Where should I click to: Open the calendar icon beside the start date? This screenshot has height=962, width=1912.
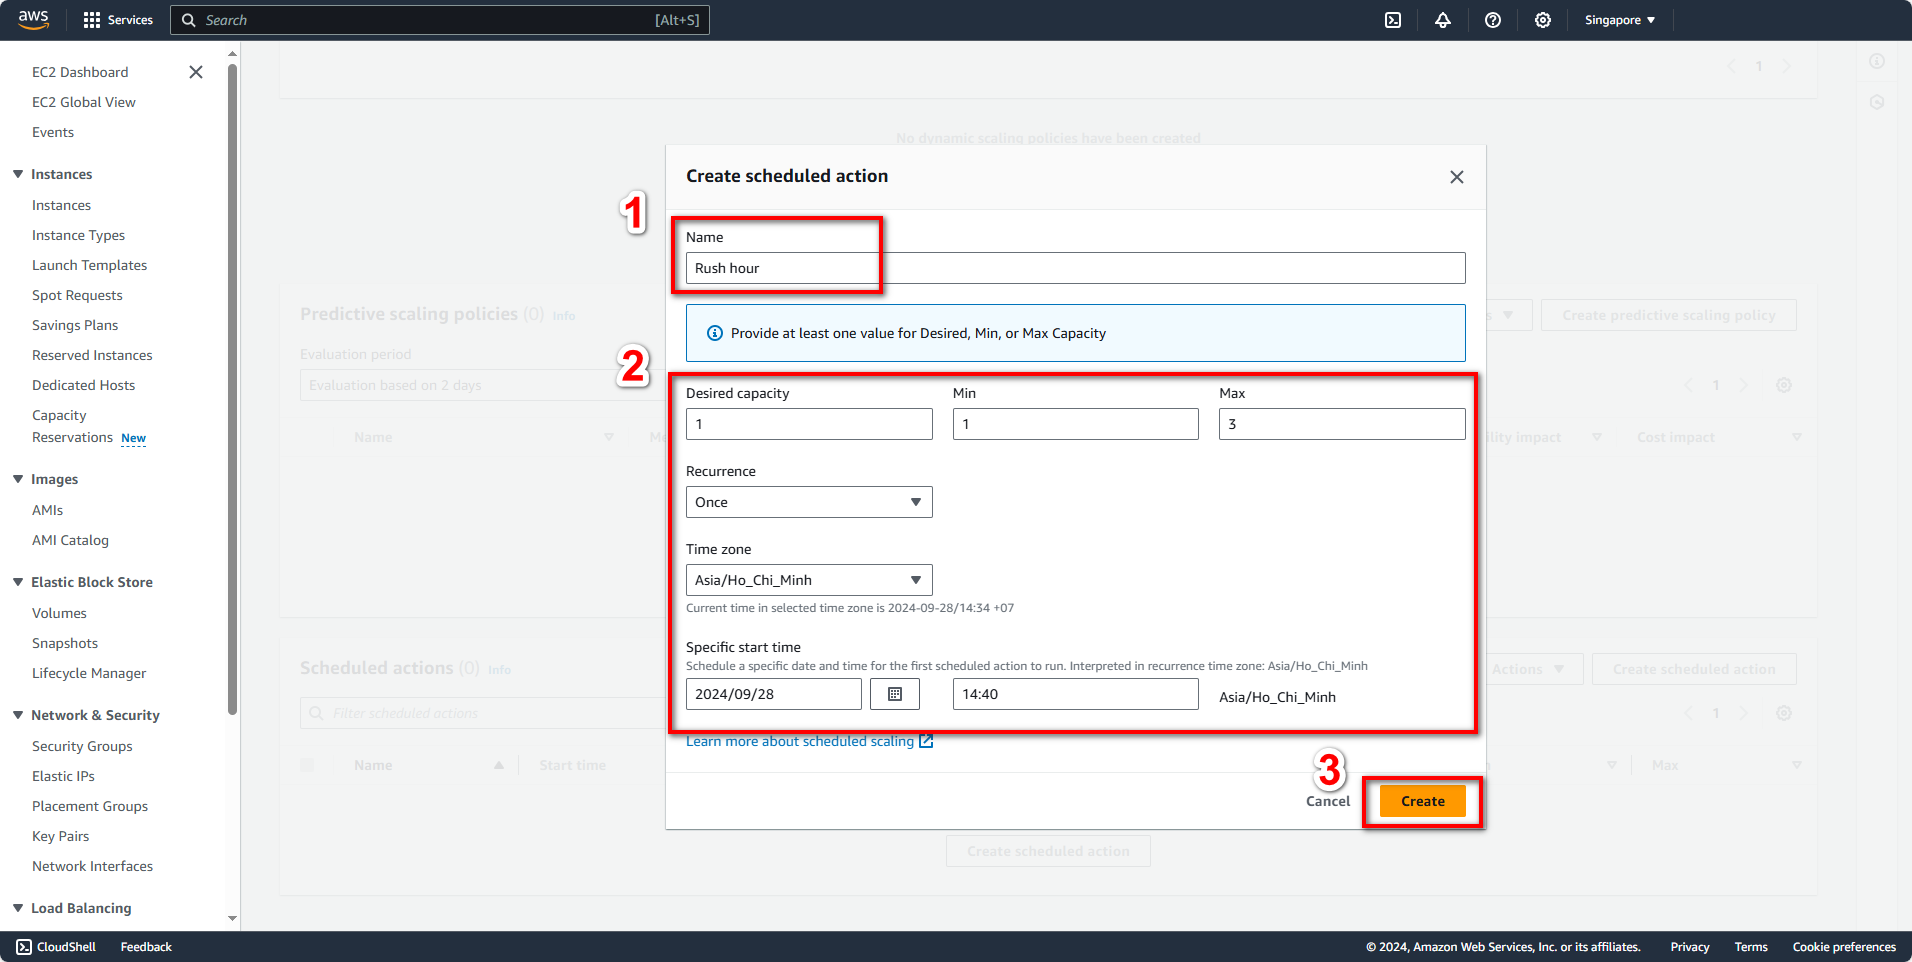point(894,693)
